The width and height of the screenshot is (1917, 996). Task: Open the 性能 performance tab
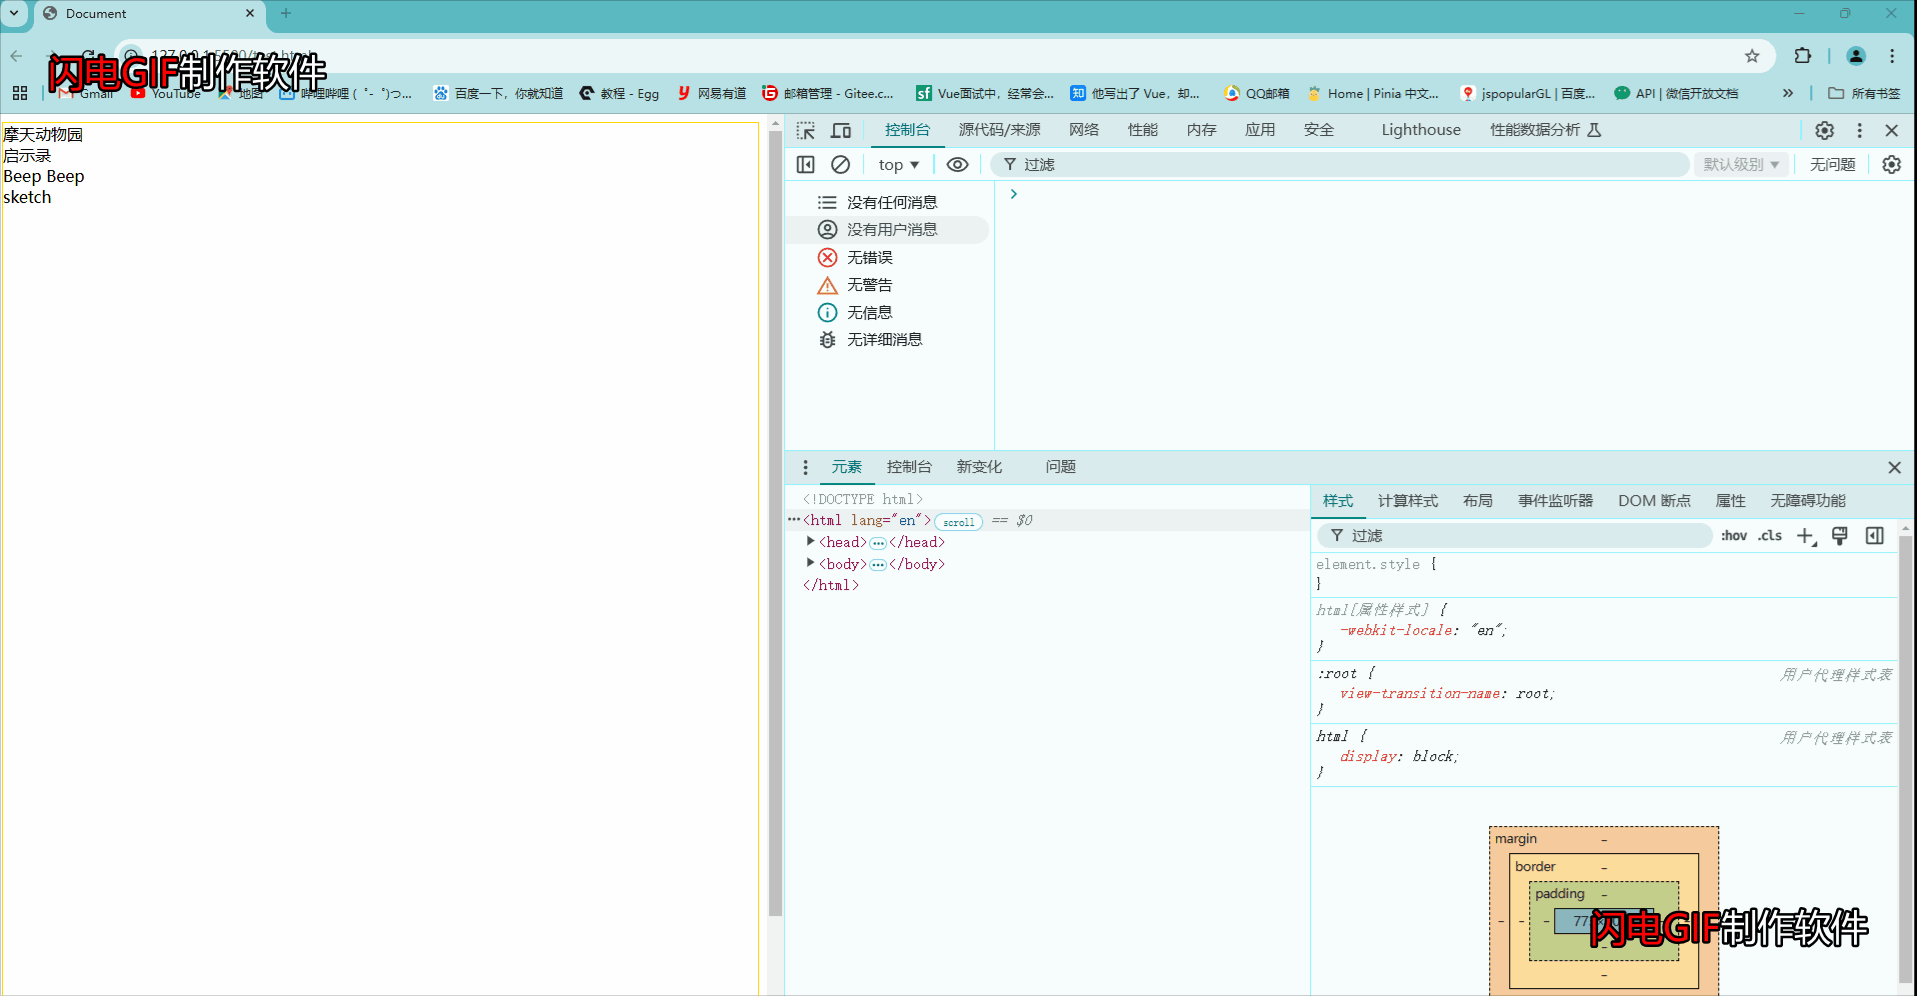[1143, 130]
